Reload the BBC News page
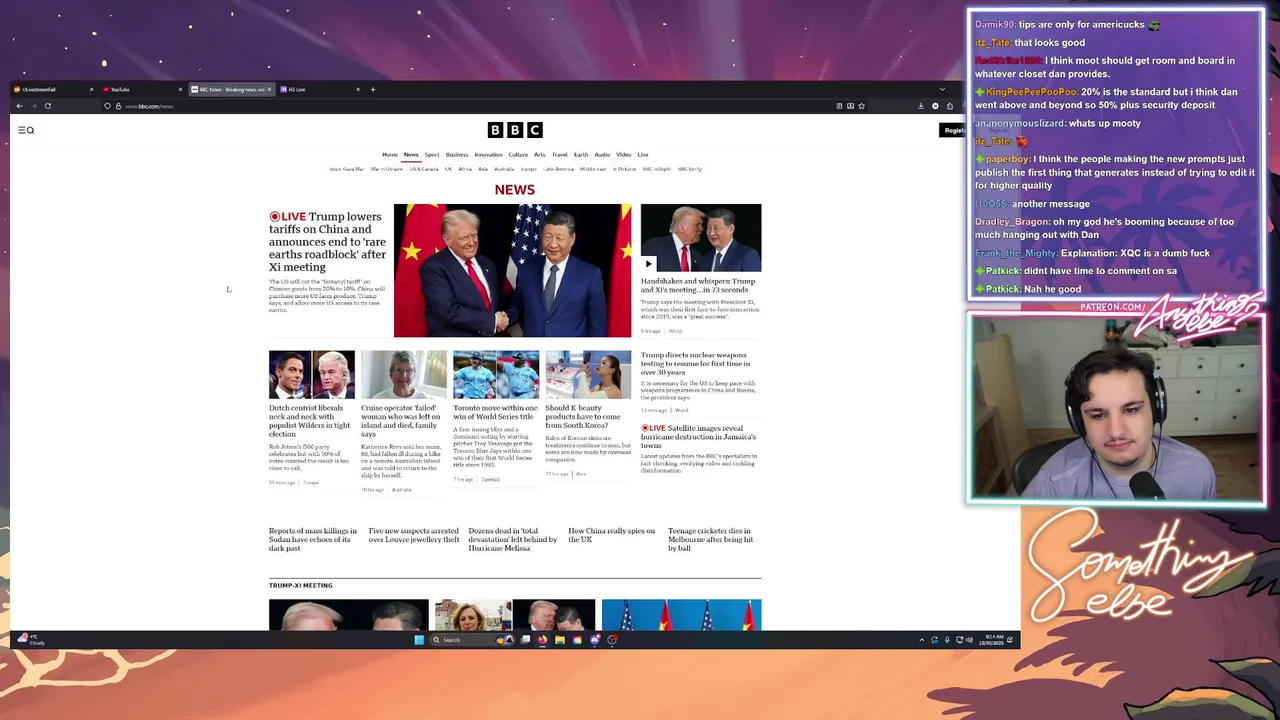This screenshot has width=1280, height=720. (47, 106)
